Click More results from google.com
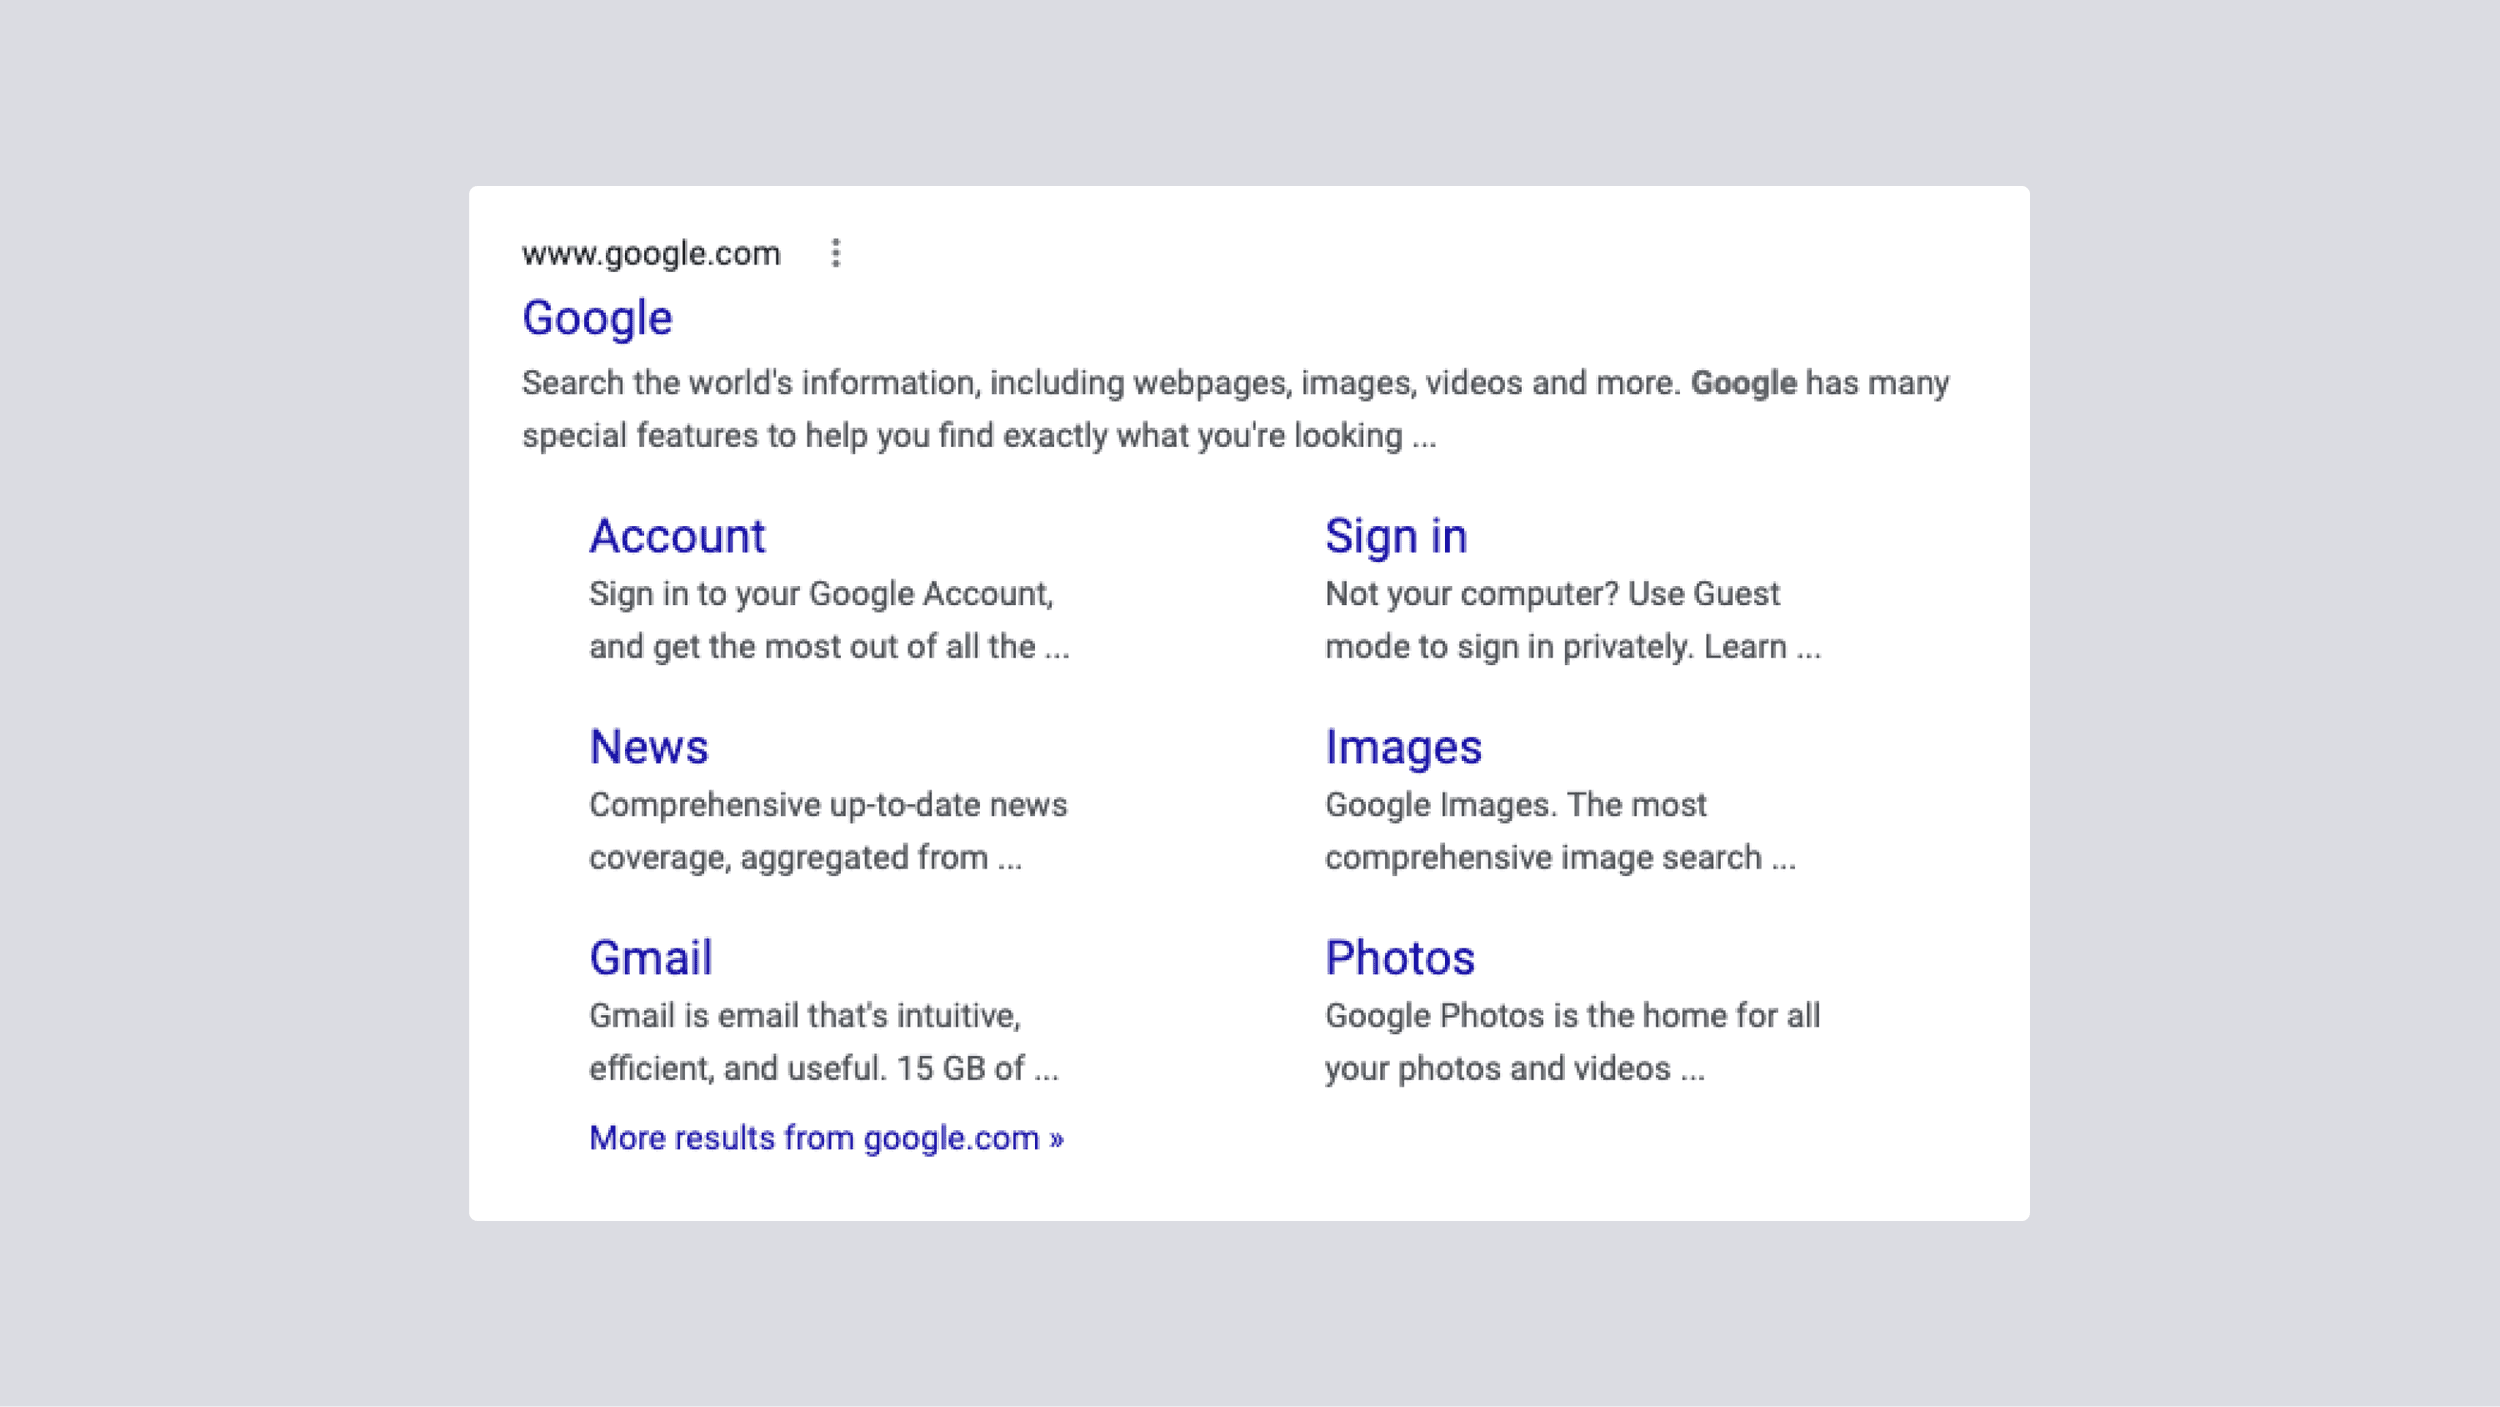2500x1407 pixels. [x=826, y=1138]
